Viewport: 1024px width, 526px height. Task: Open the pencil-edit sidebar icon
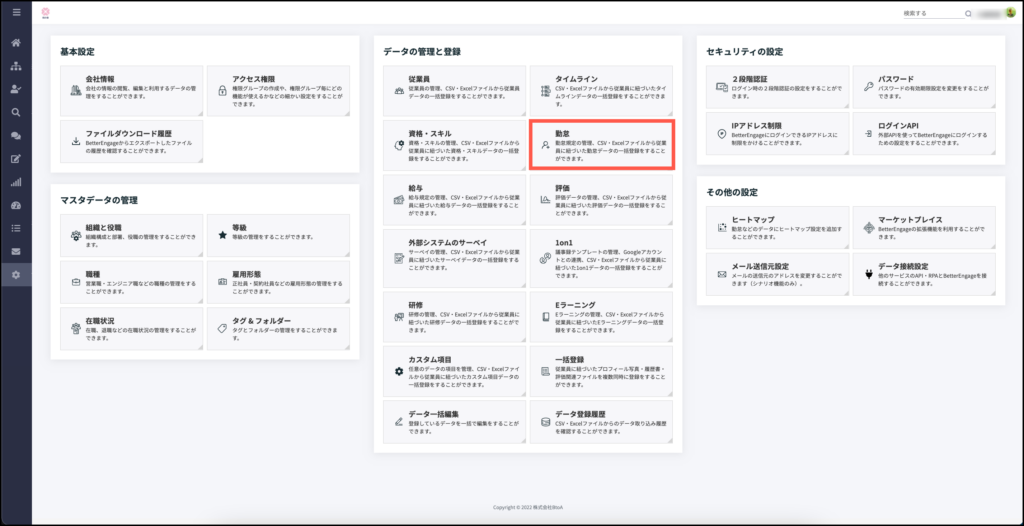tap(16, 159)
